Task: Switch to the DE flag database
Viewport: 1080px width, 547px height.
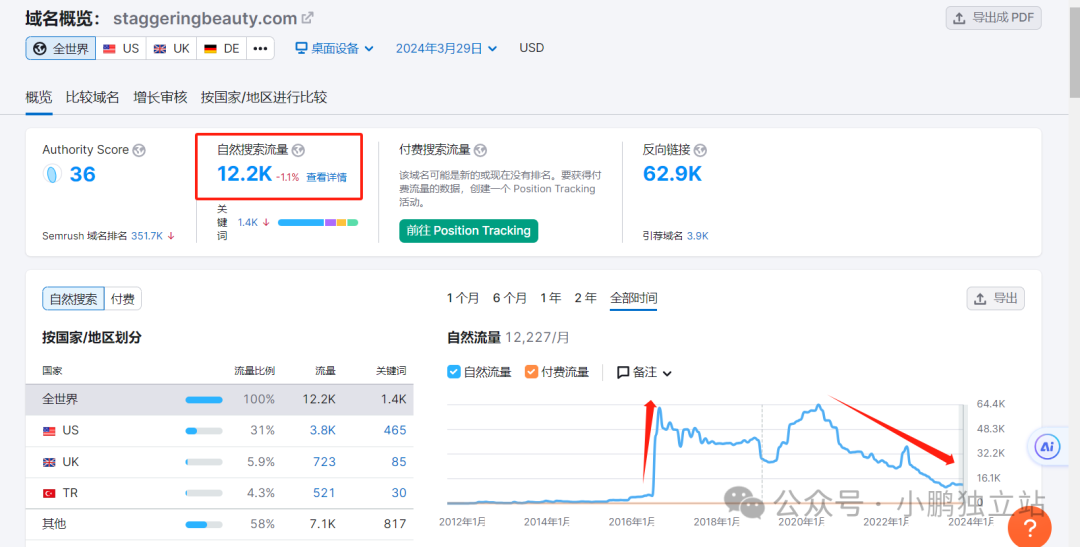Action: click(222, 48)
